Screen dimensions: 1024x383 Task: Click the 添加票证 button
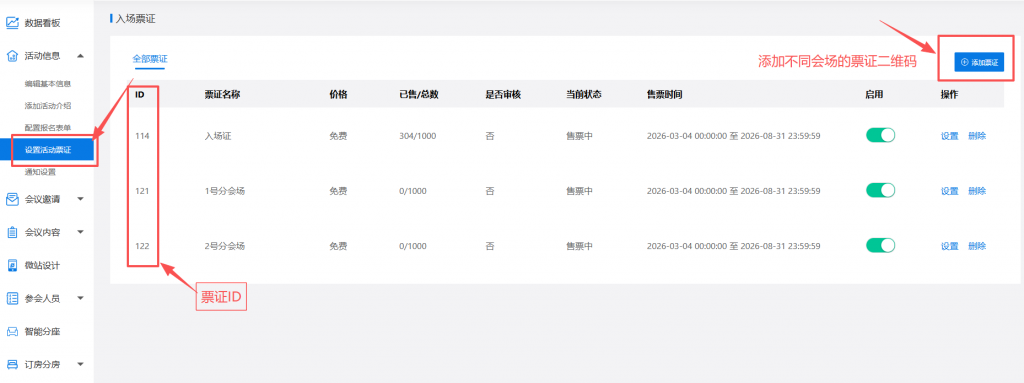(x=978, y=63)
